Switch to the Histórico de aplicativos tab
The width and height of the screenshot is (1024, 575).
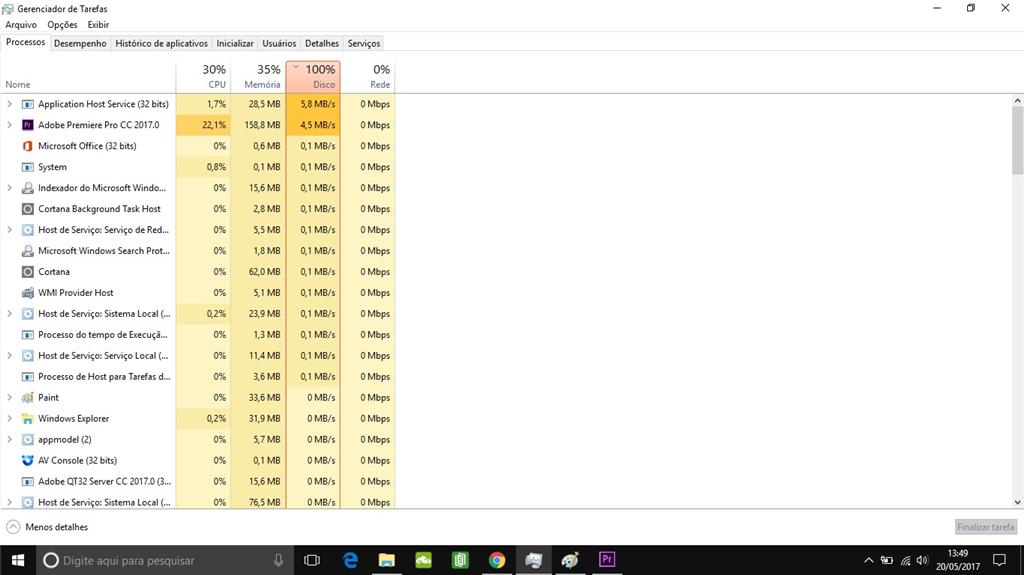pyautogui.click(x=161, y=43)
